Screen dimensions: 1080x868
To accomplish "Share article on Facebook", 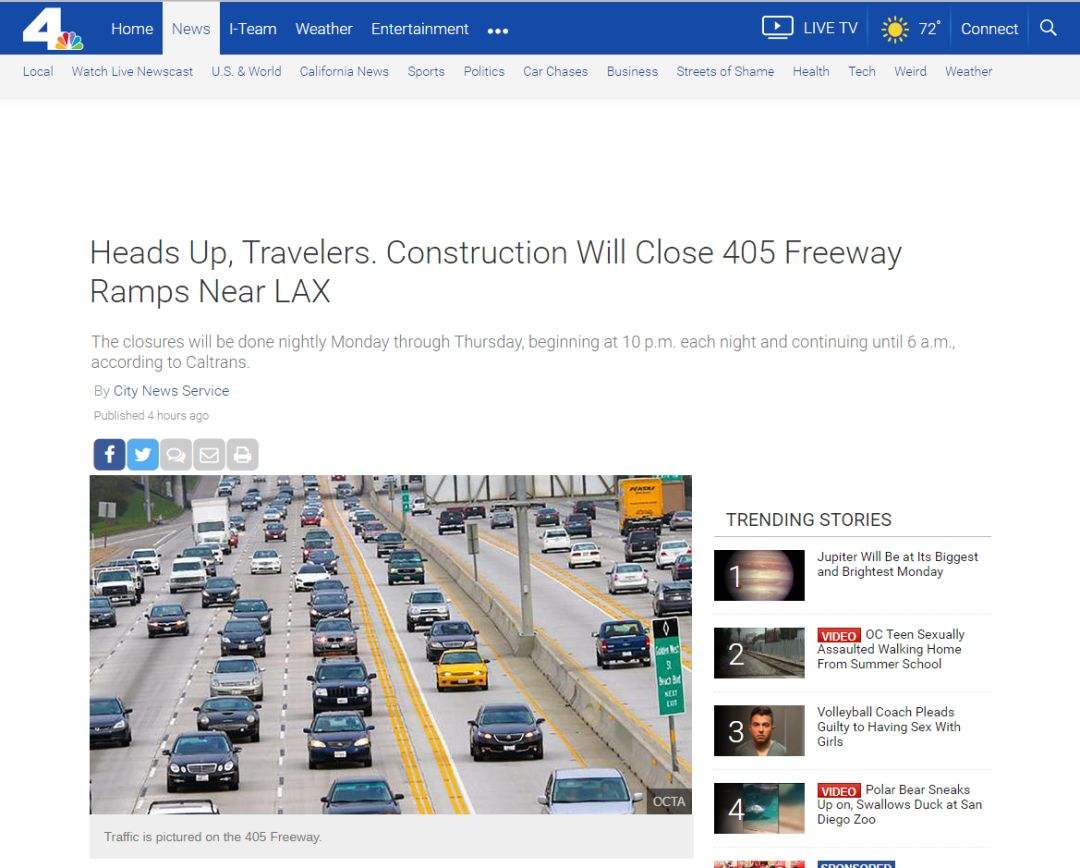I will [x=110, y=455].
